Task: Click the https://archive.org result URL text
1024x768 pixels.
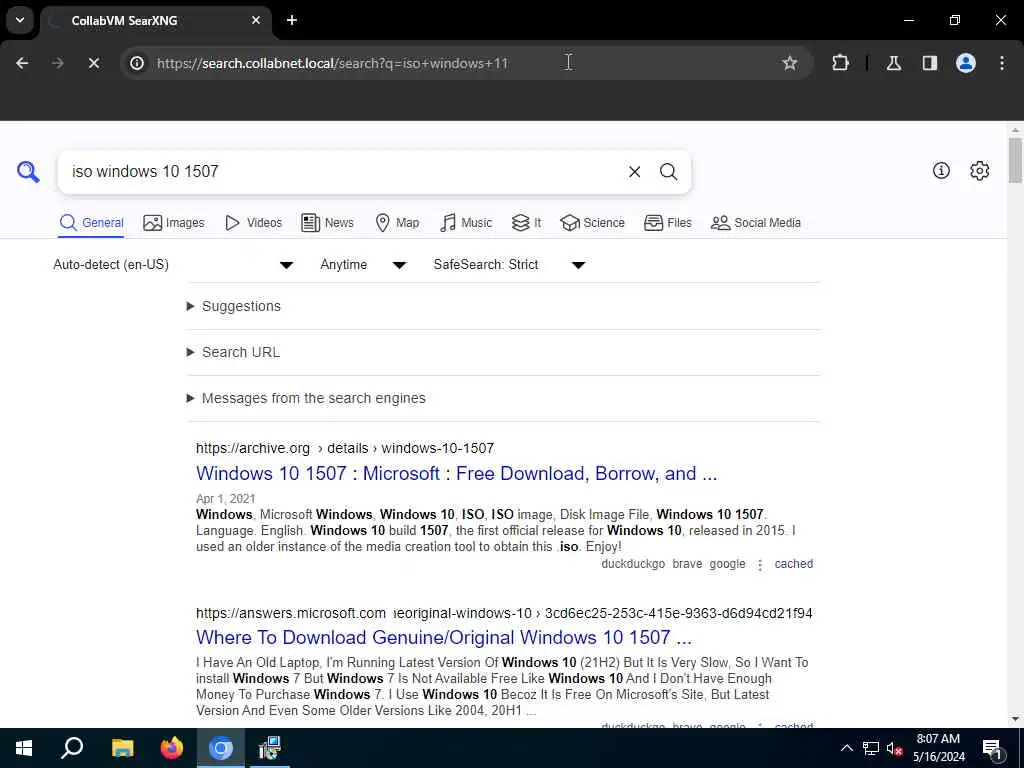Action: (253, 448)
